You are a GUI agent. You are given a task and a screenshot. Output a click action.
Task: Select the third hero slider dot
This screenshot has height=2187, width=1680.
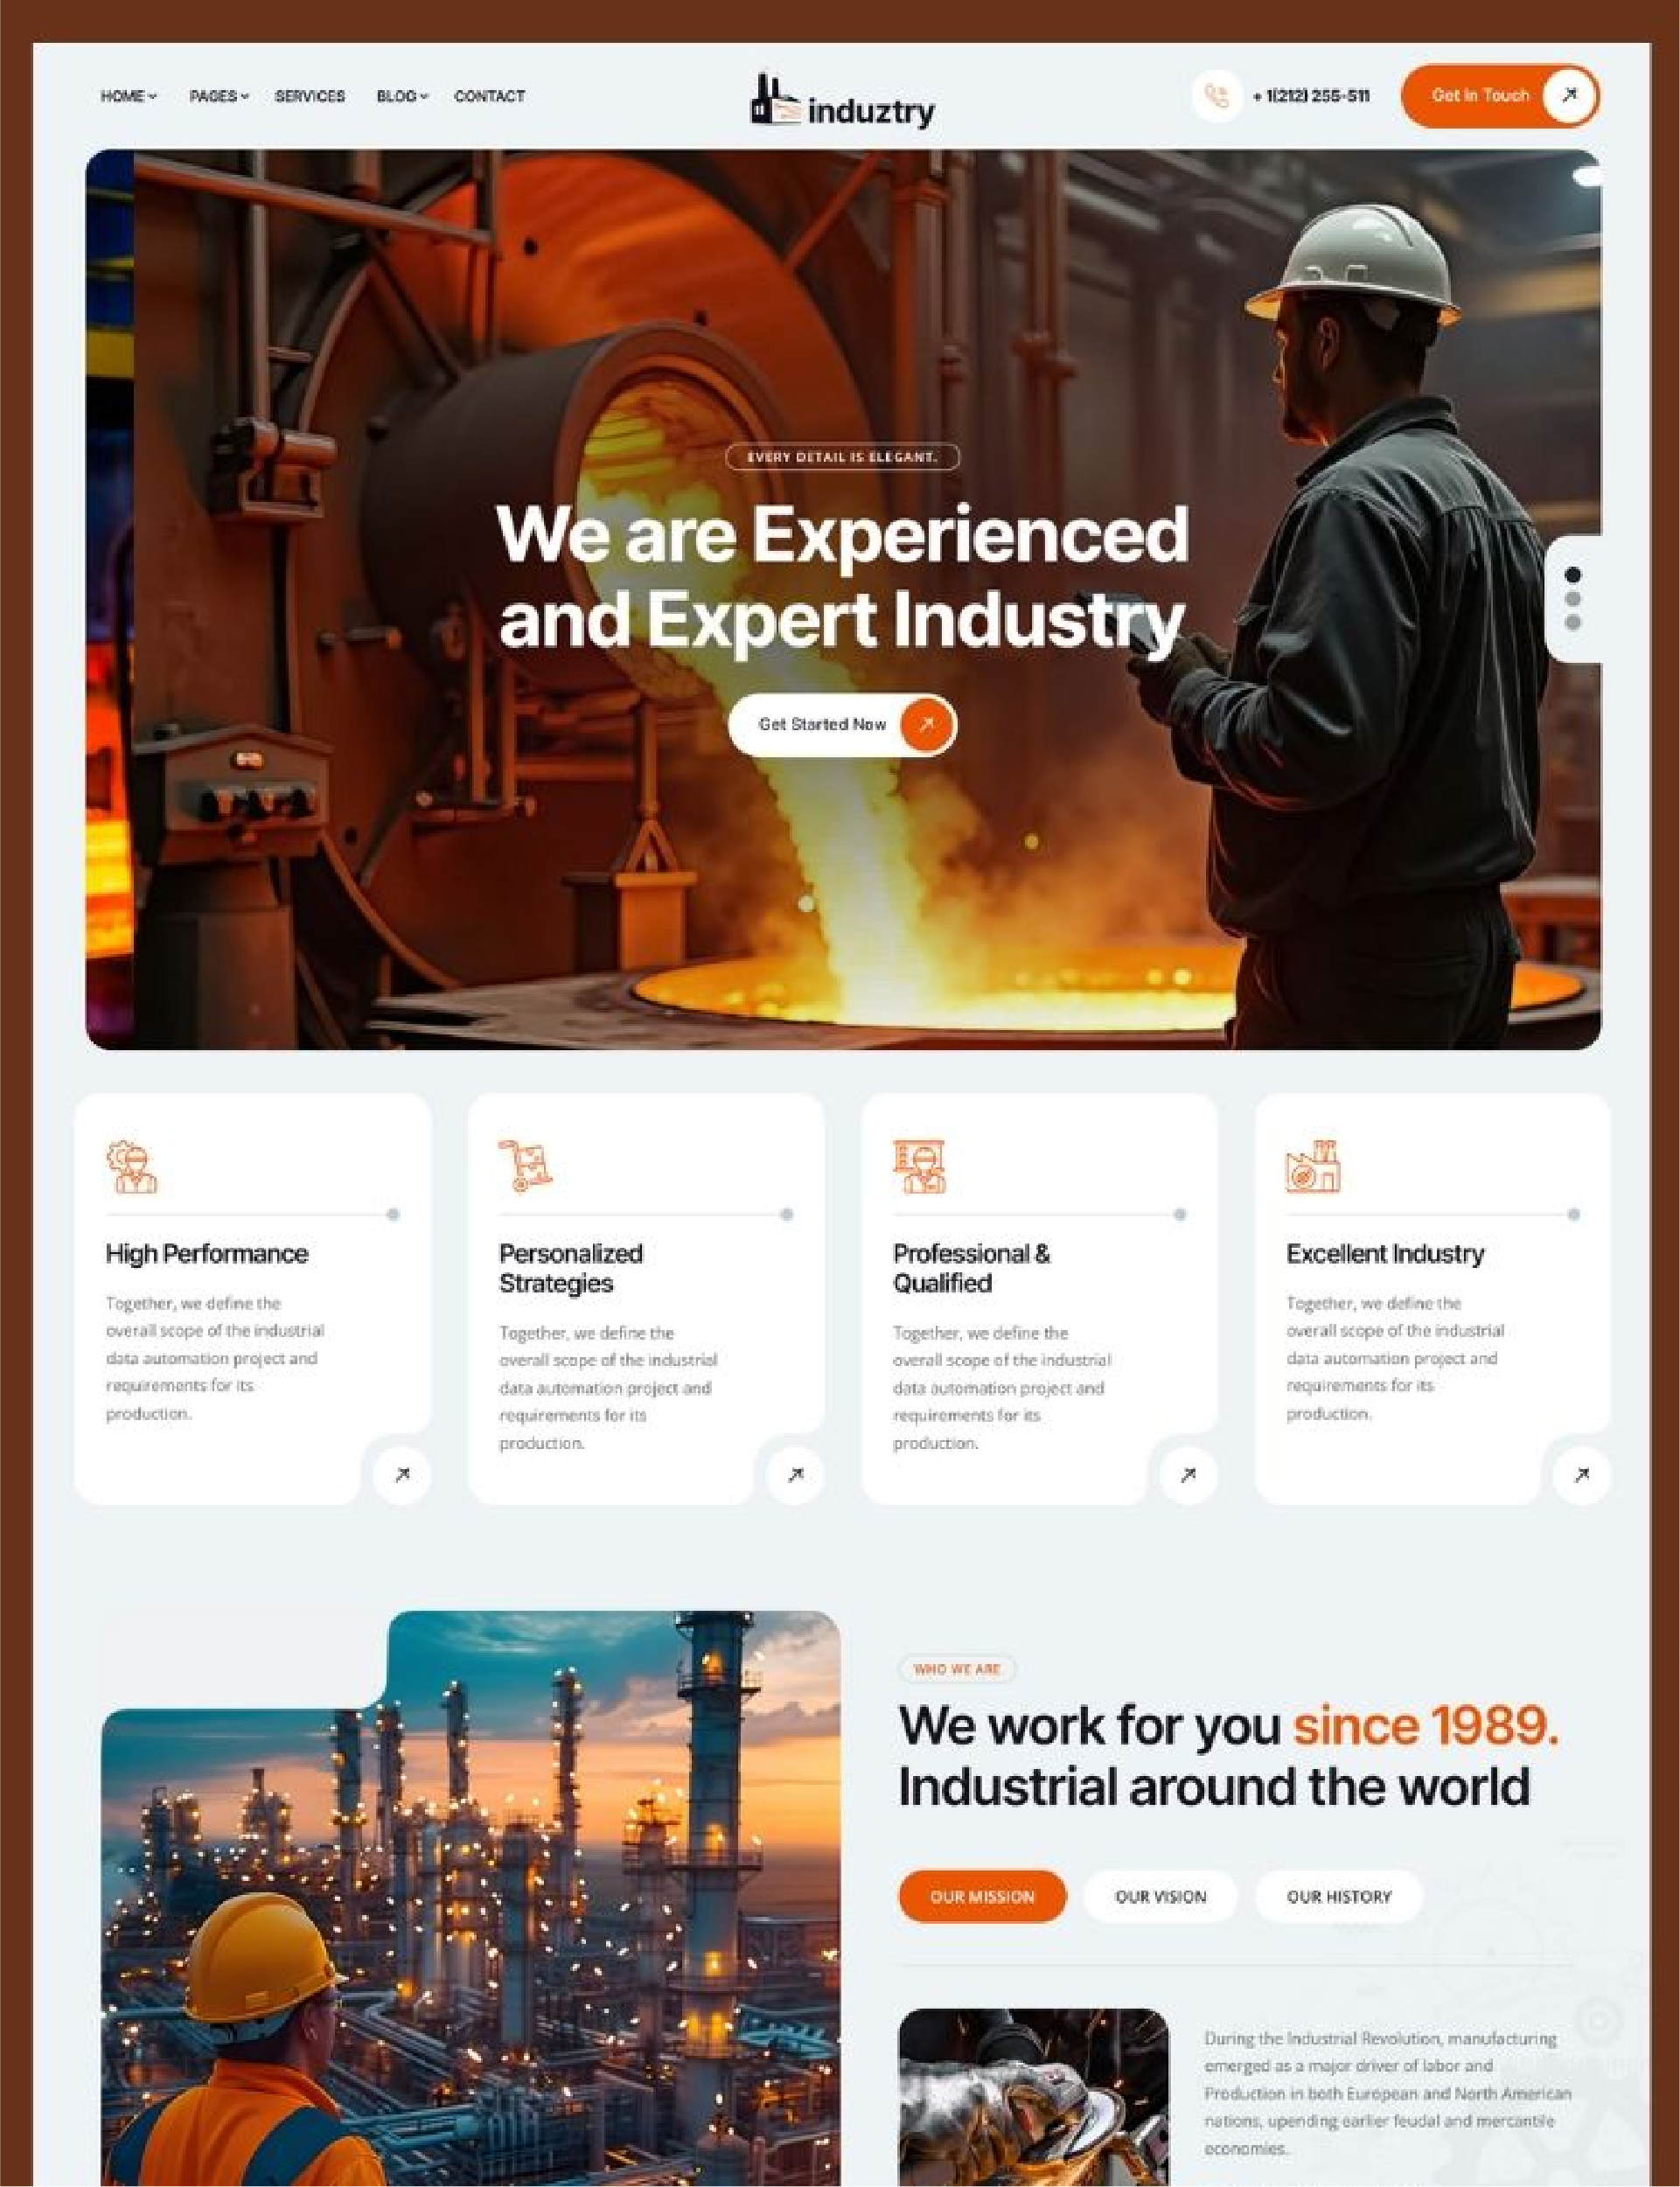1573,623
